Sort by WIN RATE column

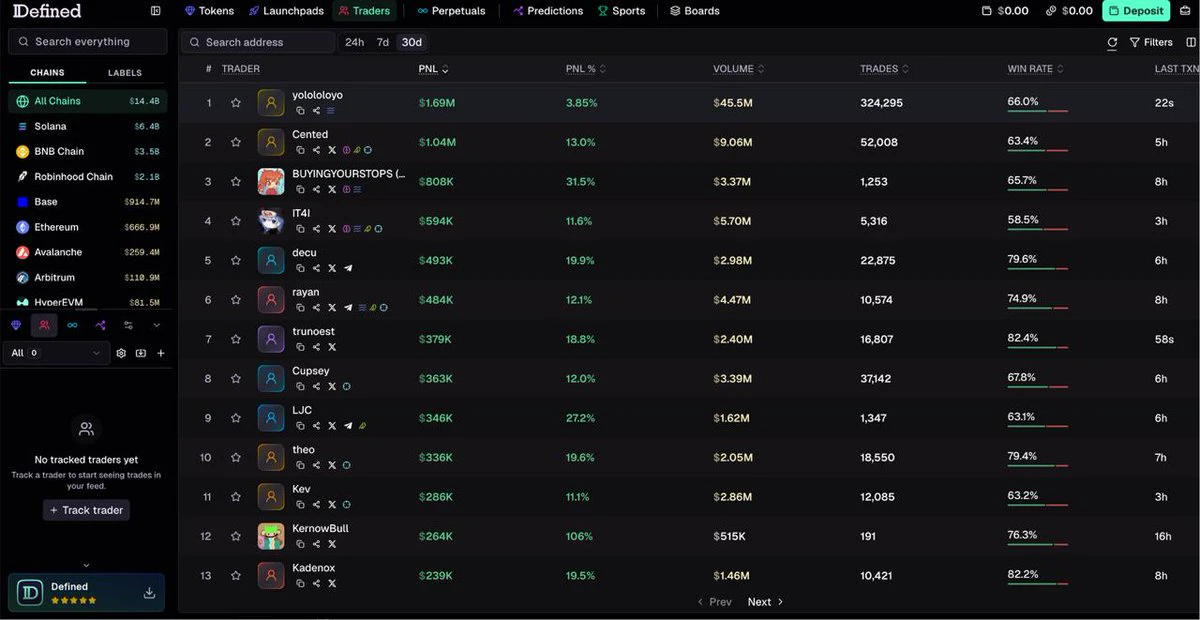click(1035, 69)
